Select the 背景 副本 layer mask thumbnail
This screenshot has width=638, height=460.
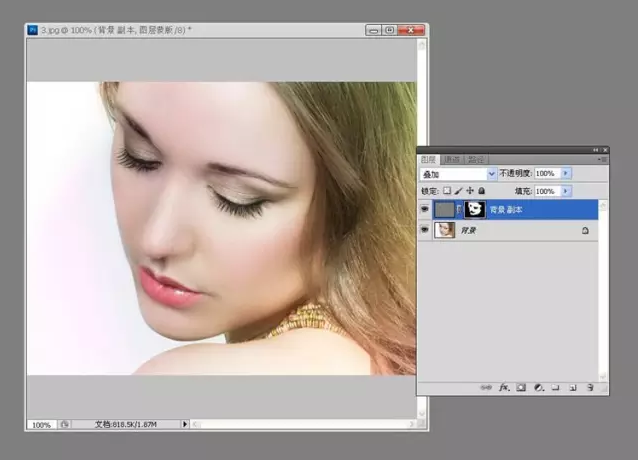[473, 210]
